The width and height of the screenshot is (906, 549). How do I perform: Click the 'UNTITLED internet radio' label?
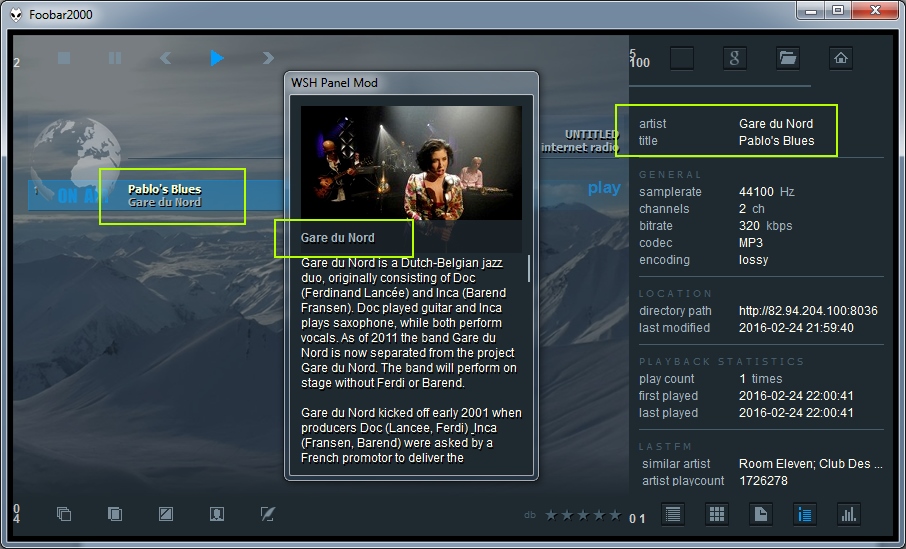tap(580, 141)
